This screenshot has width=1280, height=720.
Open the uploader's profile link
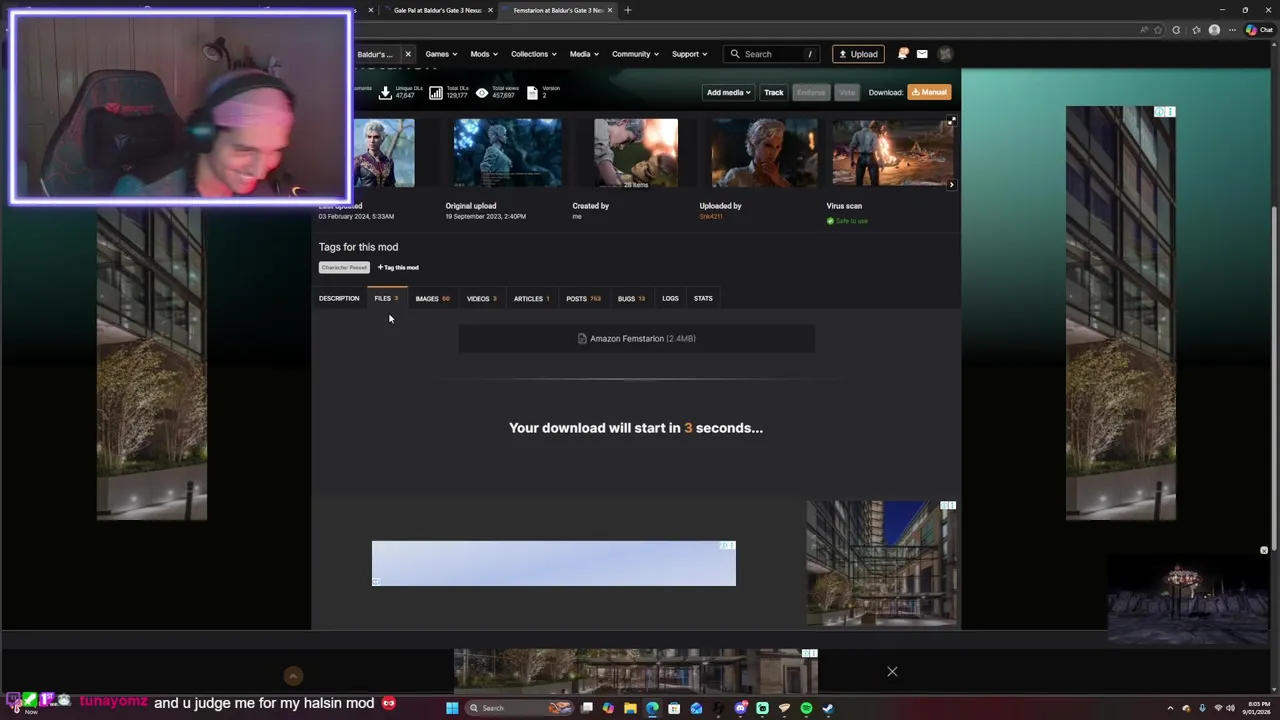[x=711, y=217]
